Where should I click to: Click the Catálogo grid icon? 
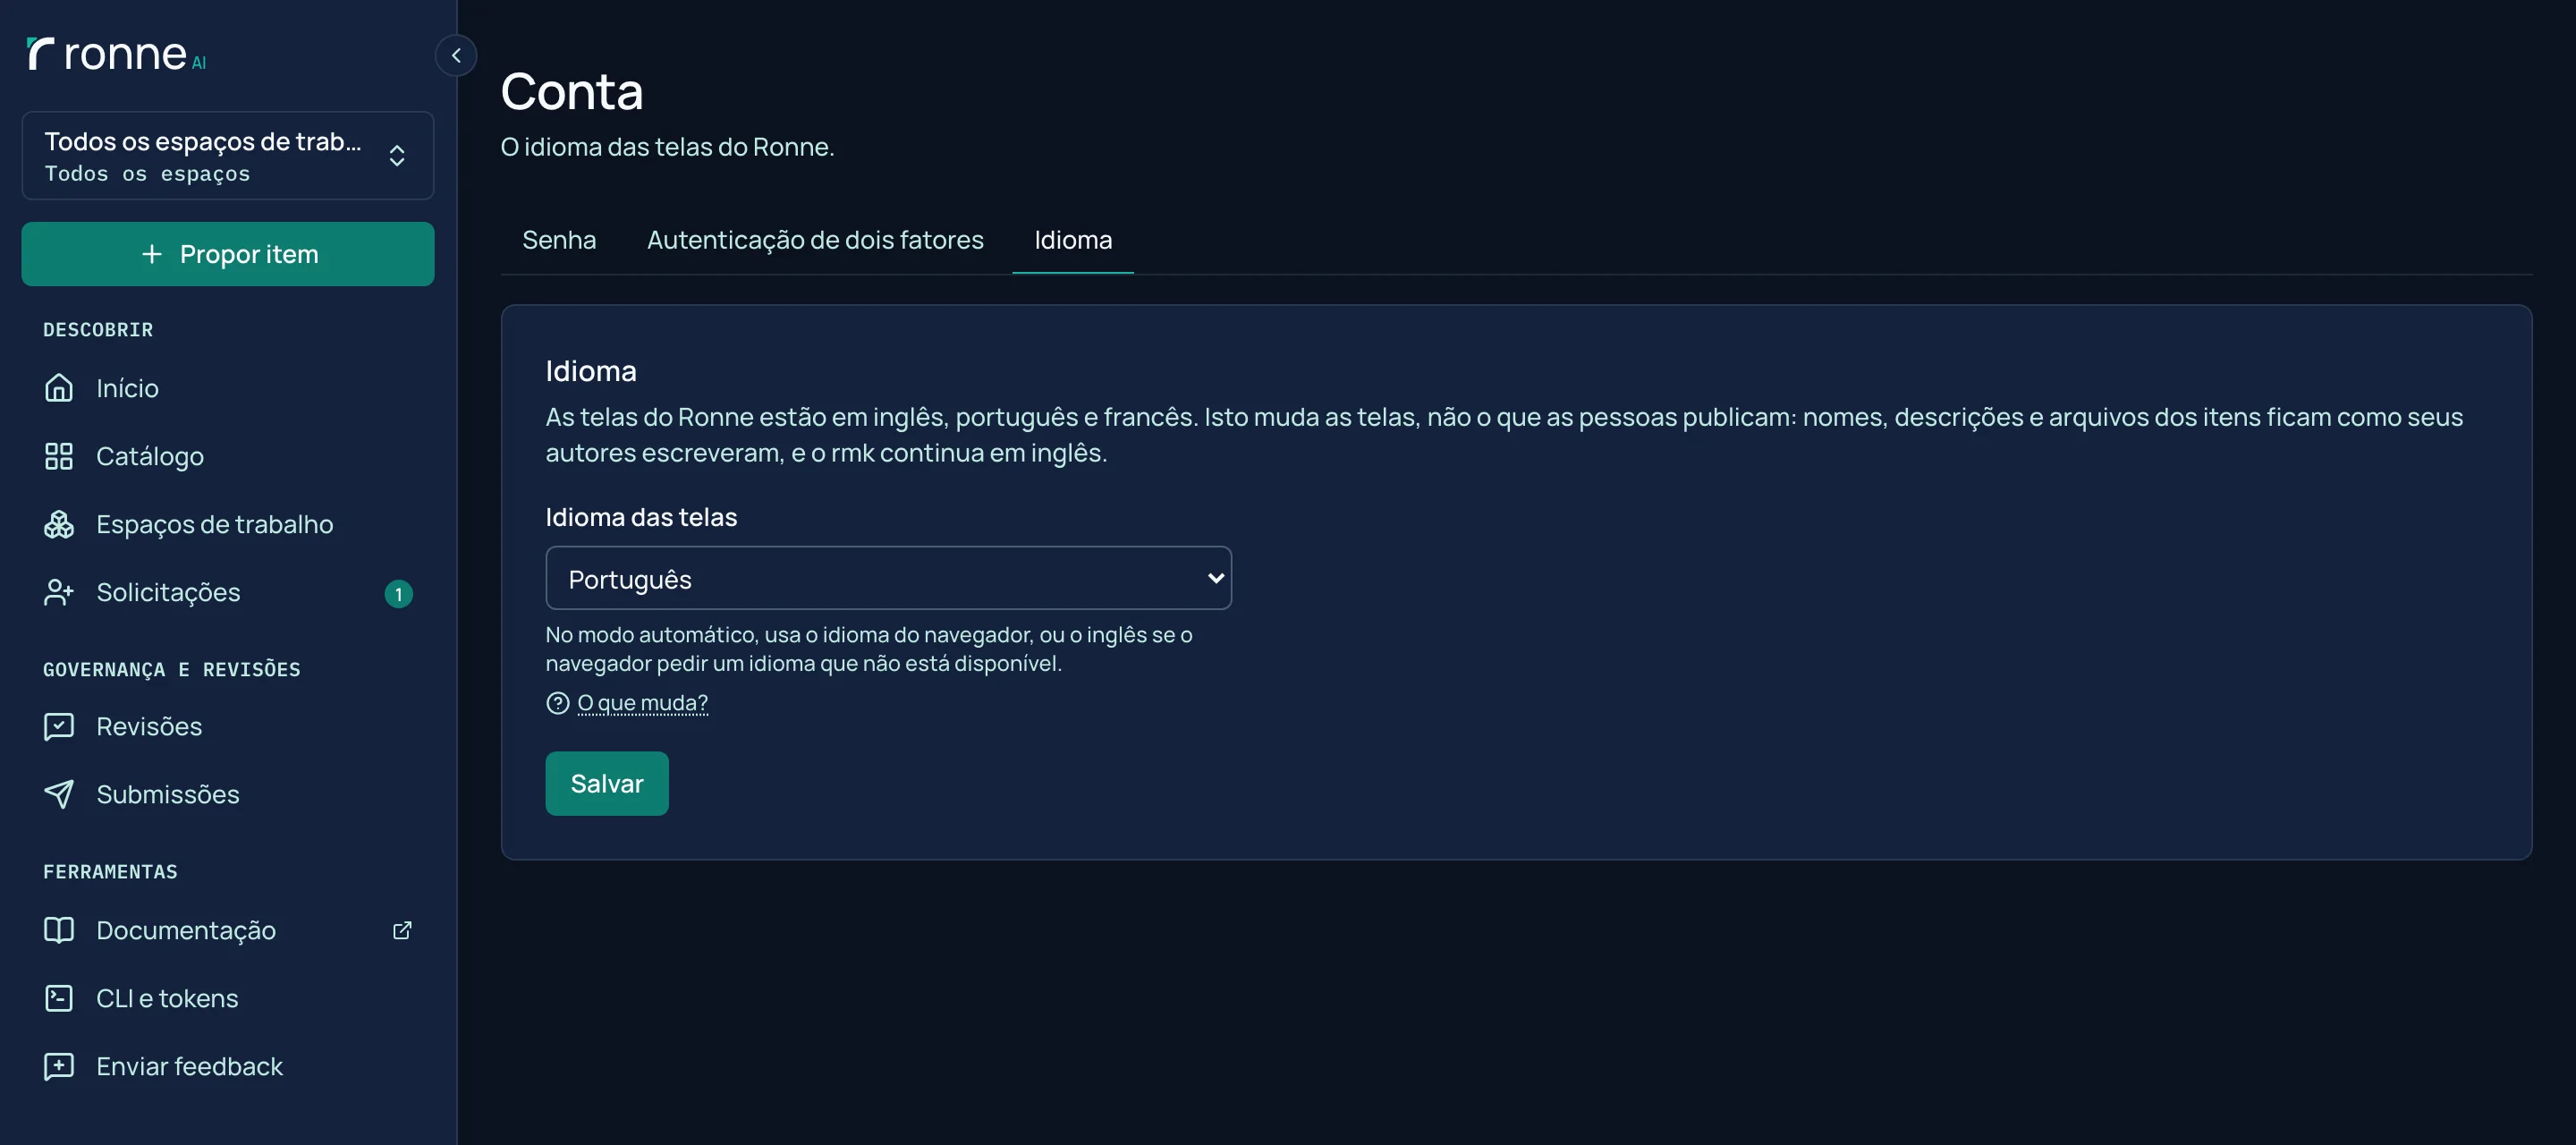coord(59,456)
